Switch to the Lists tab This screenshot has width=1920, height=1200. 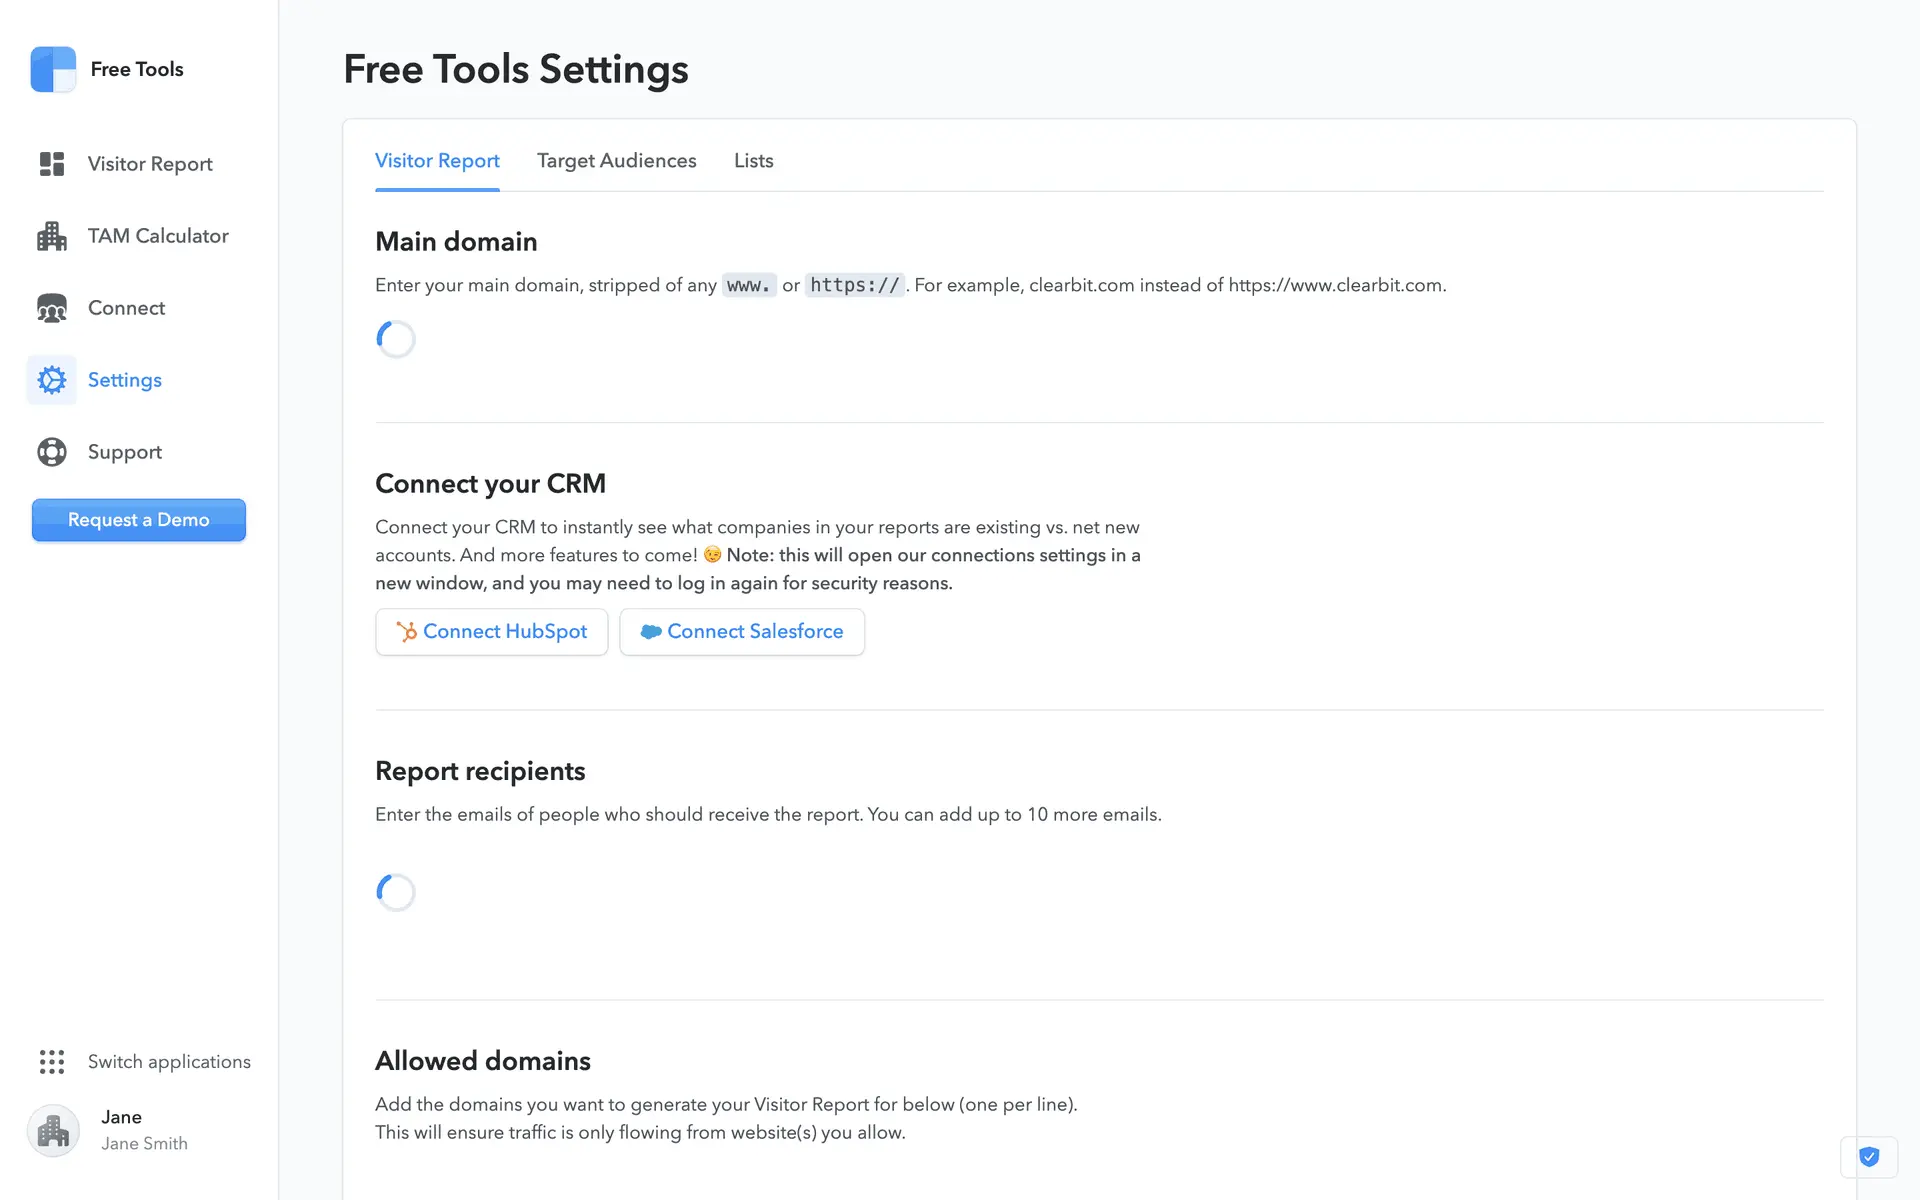click(753, 161)
